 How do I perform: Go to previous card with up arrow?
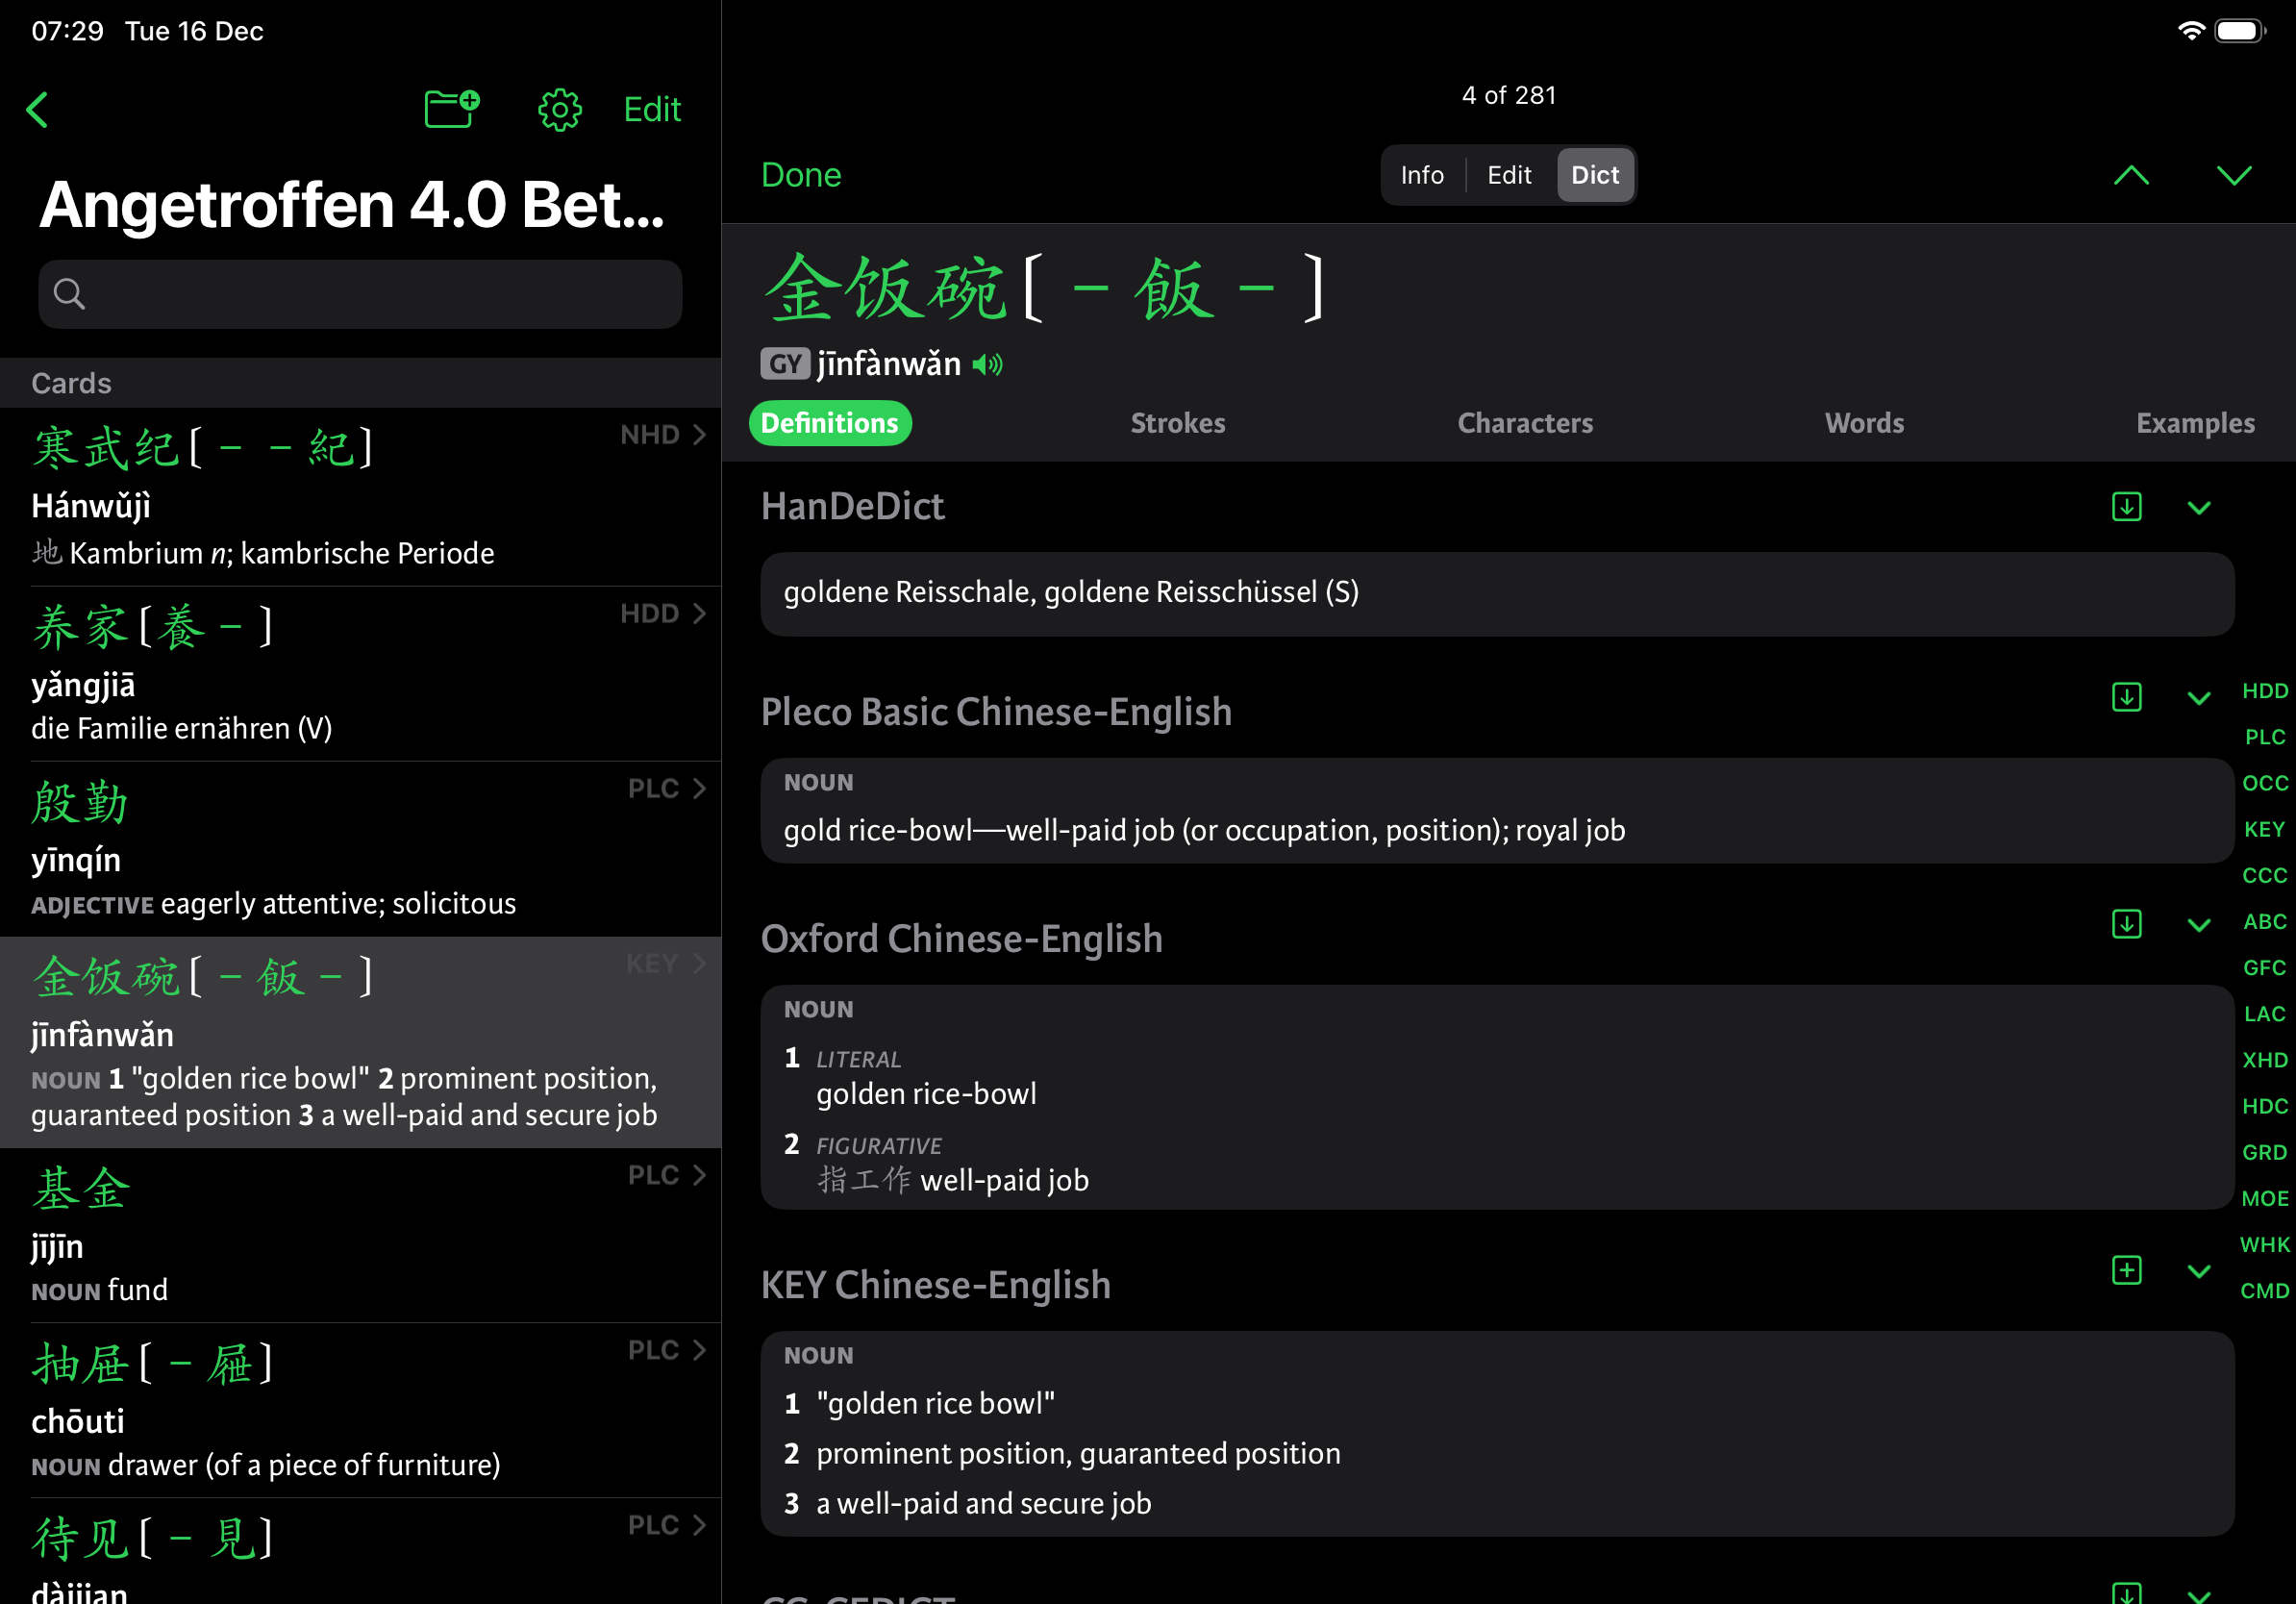[2131, 176]
